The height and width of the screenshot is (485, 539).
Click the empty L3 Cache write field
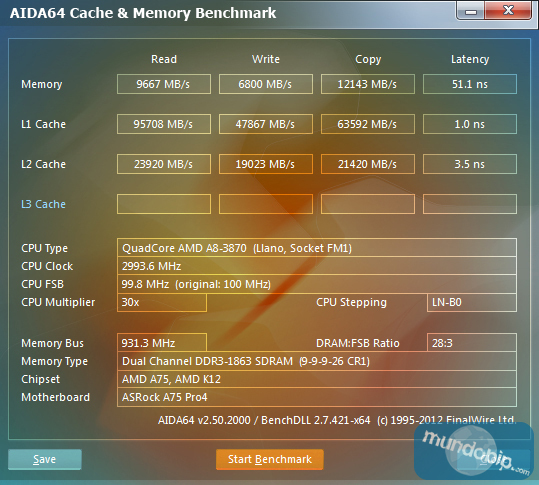[x=266, y=204]
